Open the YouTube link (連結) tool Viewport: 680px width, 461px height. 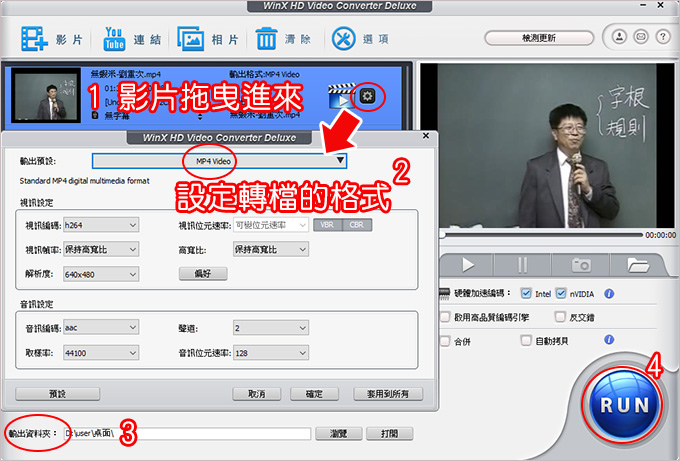click(x=114, y=39)
